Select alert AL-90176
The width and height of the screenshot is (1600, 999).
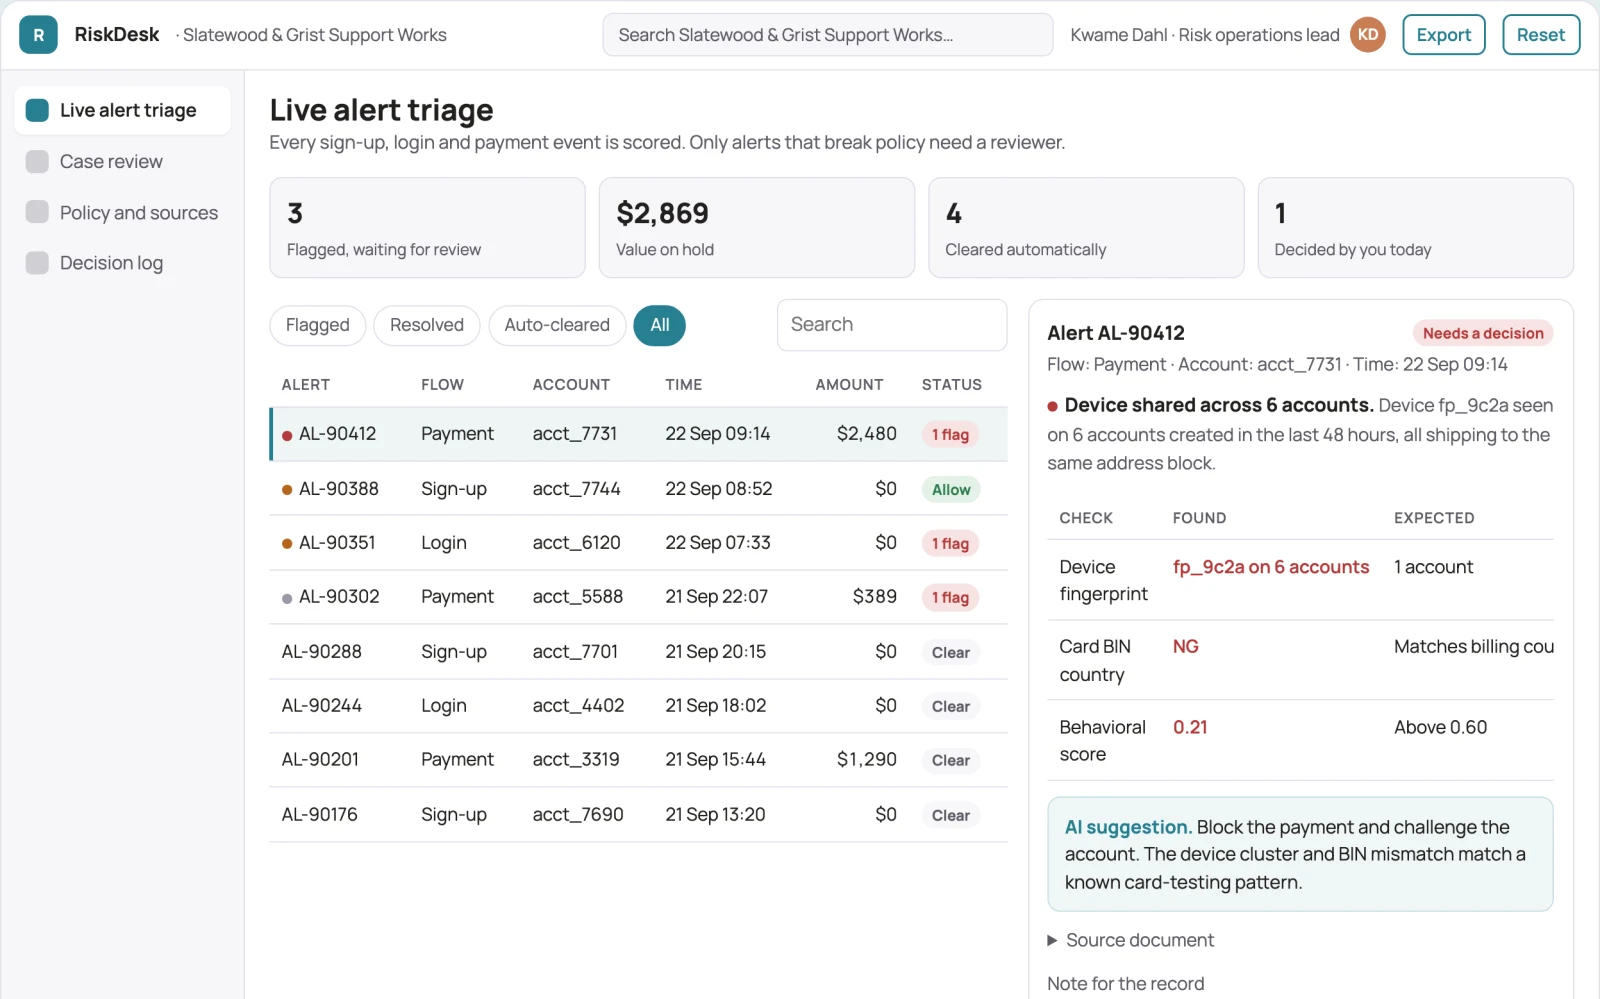639,815
